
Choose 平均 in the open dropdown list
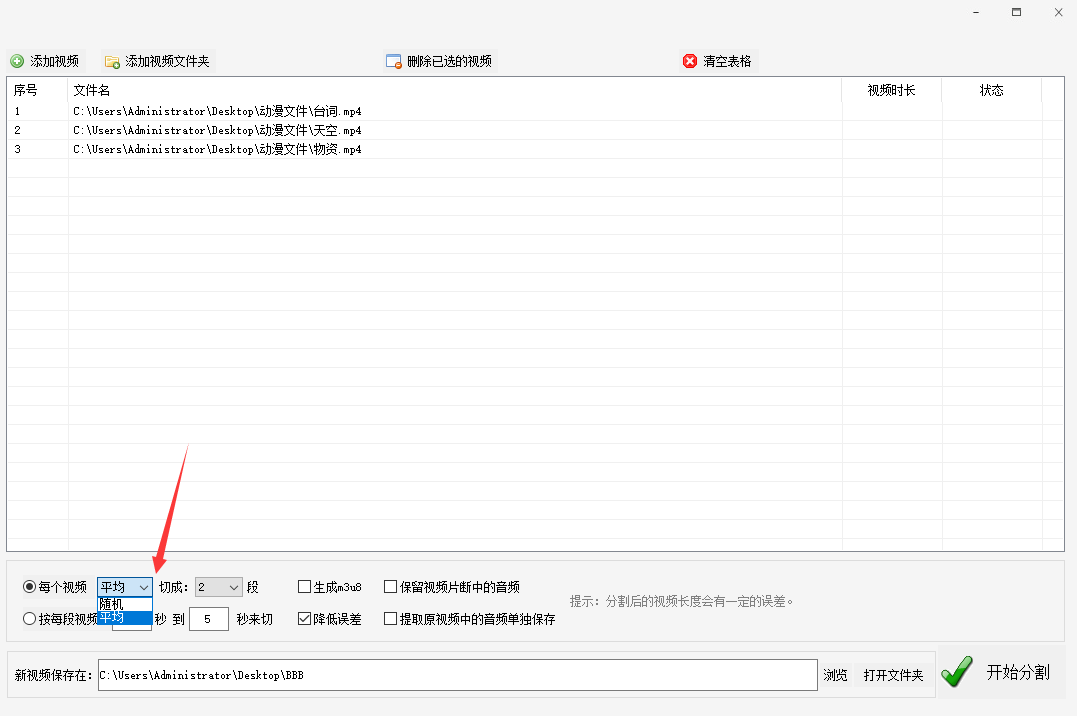(x=124, y=618)
